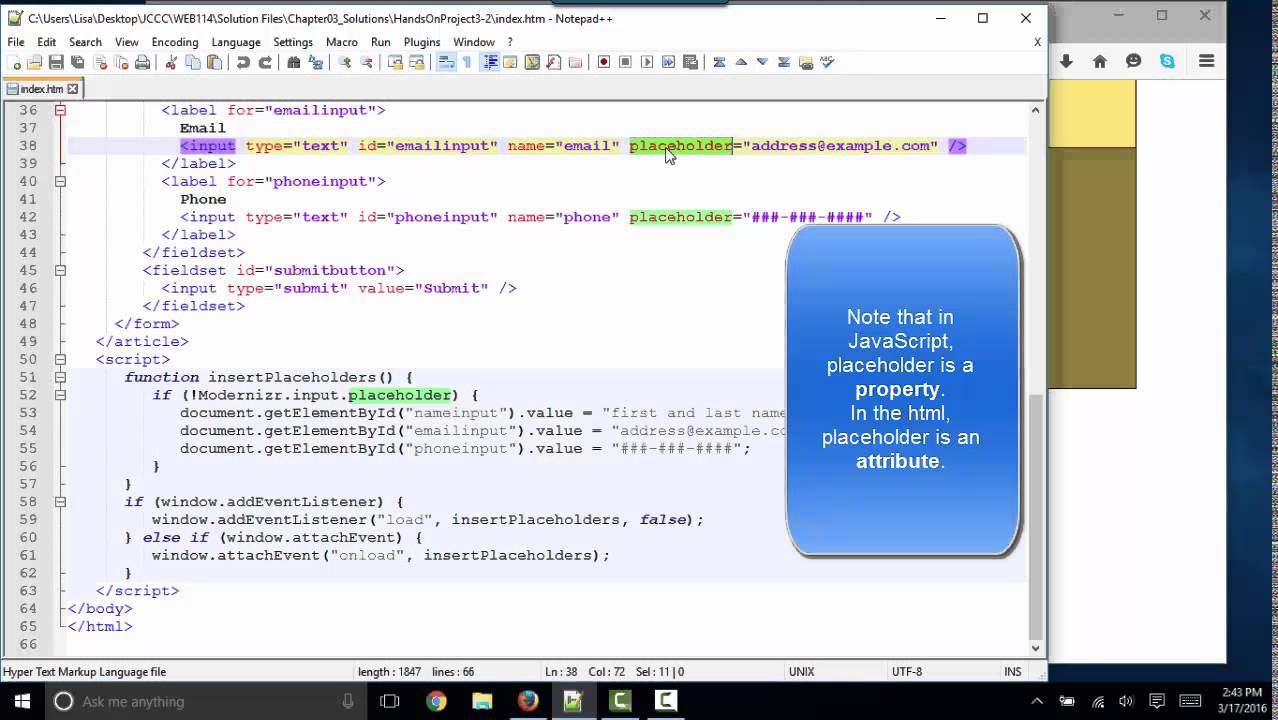Click the Copy toolbar icon
This screenshot has height=720, width=1278.
pos(193,62)
